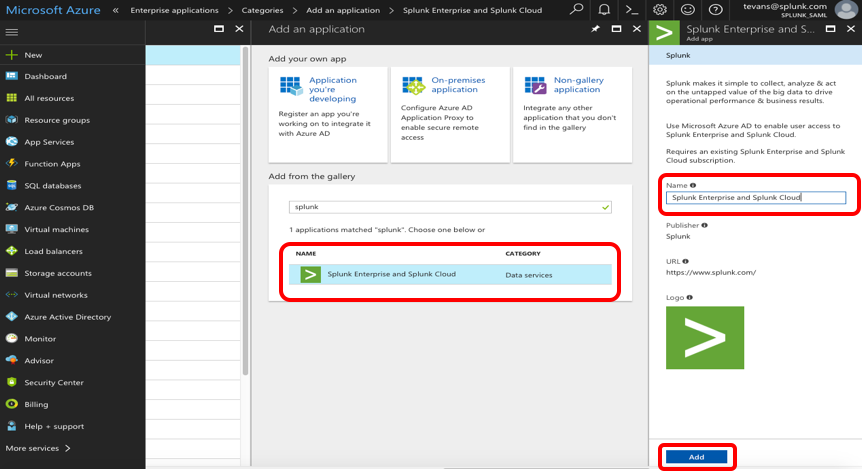Click the Storage accounts icon
This screenshot has height=471, width=862.
click(12, 273)
